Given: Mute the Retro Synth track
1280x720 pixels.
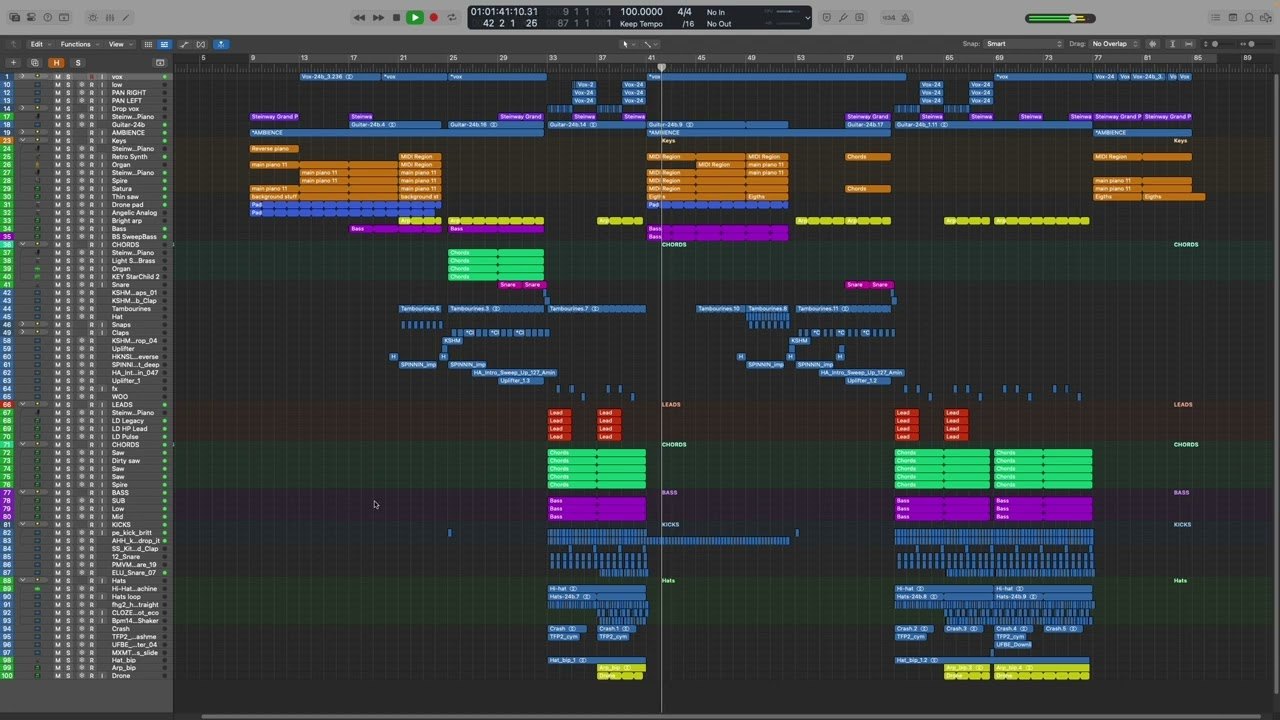Looking at the screenshot, I should click(x=57, y=156).
